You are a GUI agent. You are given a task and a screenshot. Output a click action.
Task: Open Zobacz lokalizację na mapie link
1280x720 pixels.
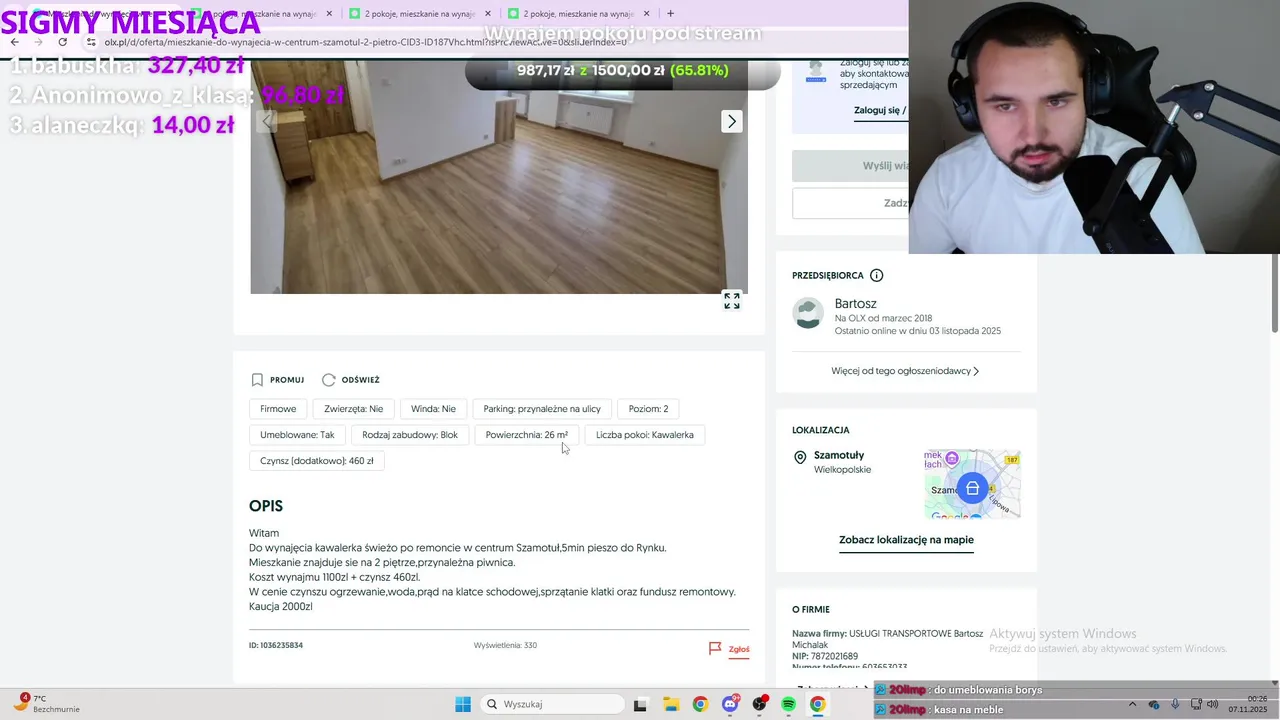906,540
